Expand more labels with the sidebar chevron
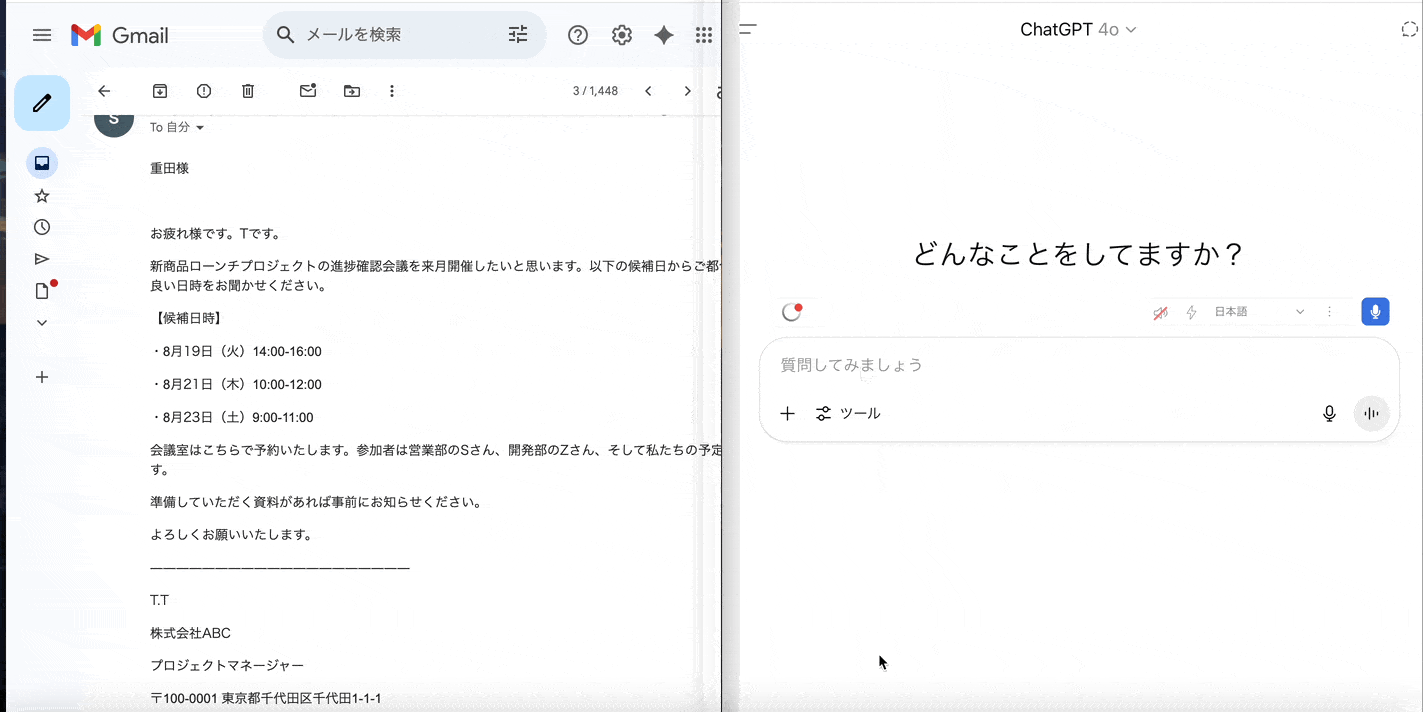 (42, 322)
